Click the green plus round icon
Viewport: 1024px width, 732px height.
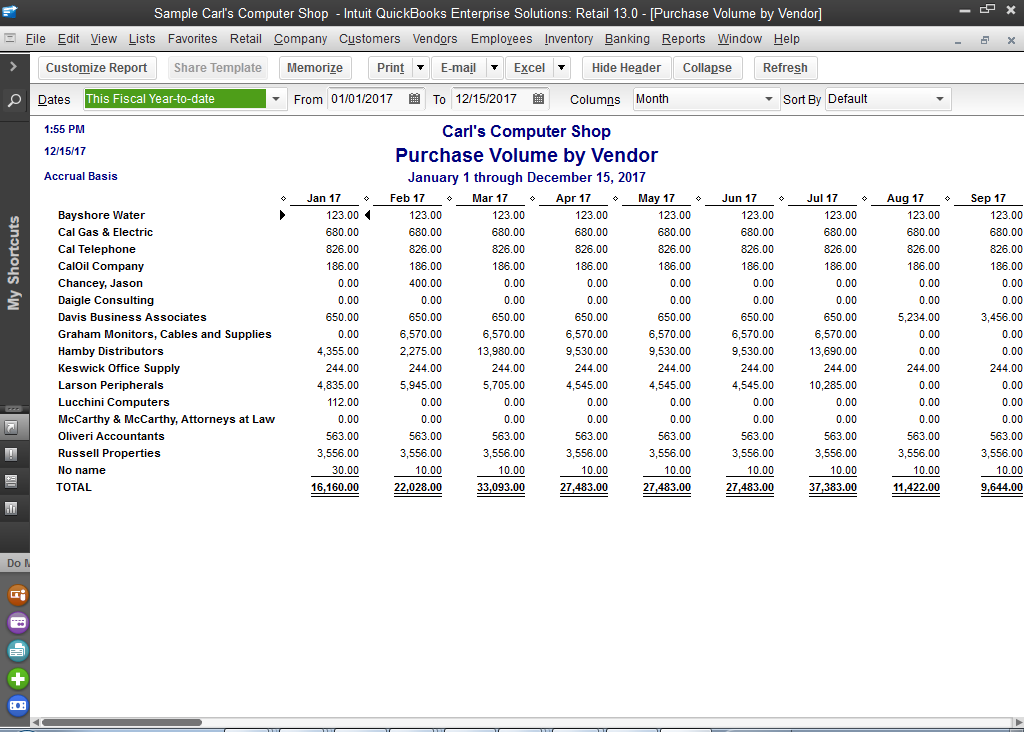coord(18,678)
